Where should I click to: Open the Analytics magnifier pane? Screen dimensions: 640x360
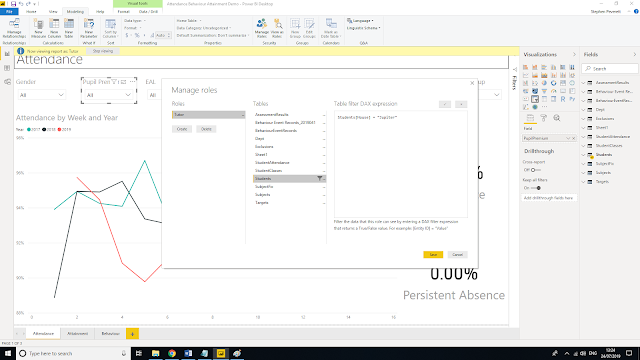pyautogui.click(x=557, y=118)
